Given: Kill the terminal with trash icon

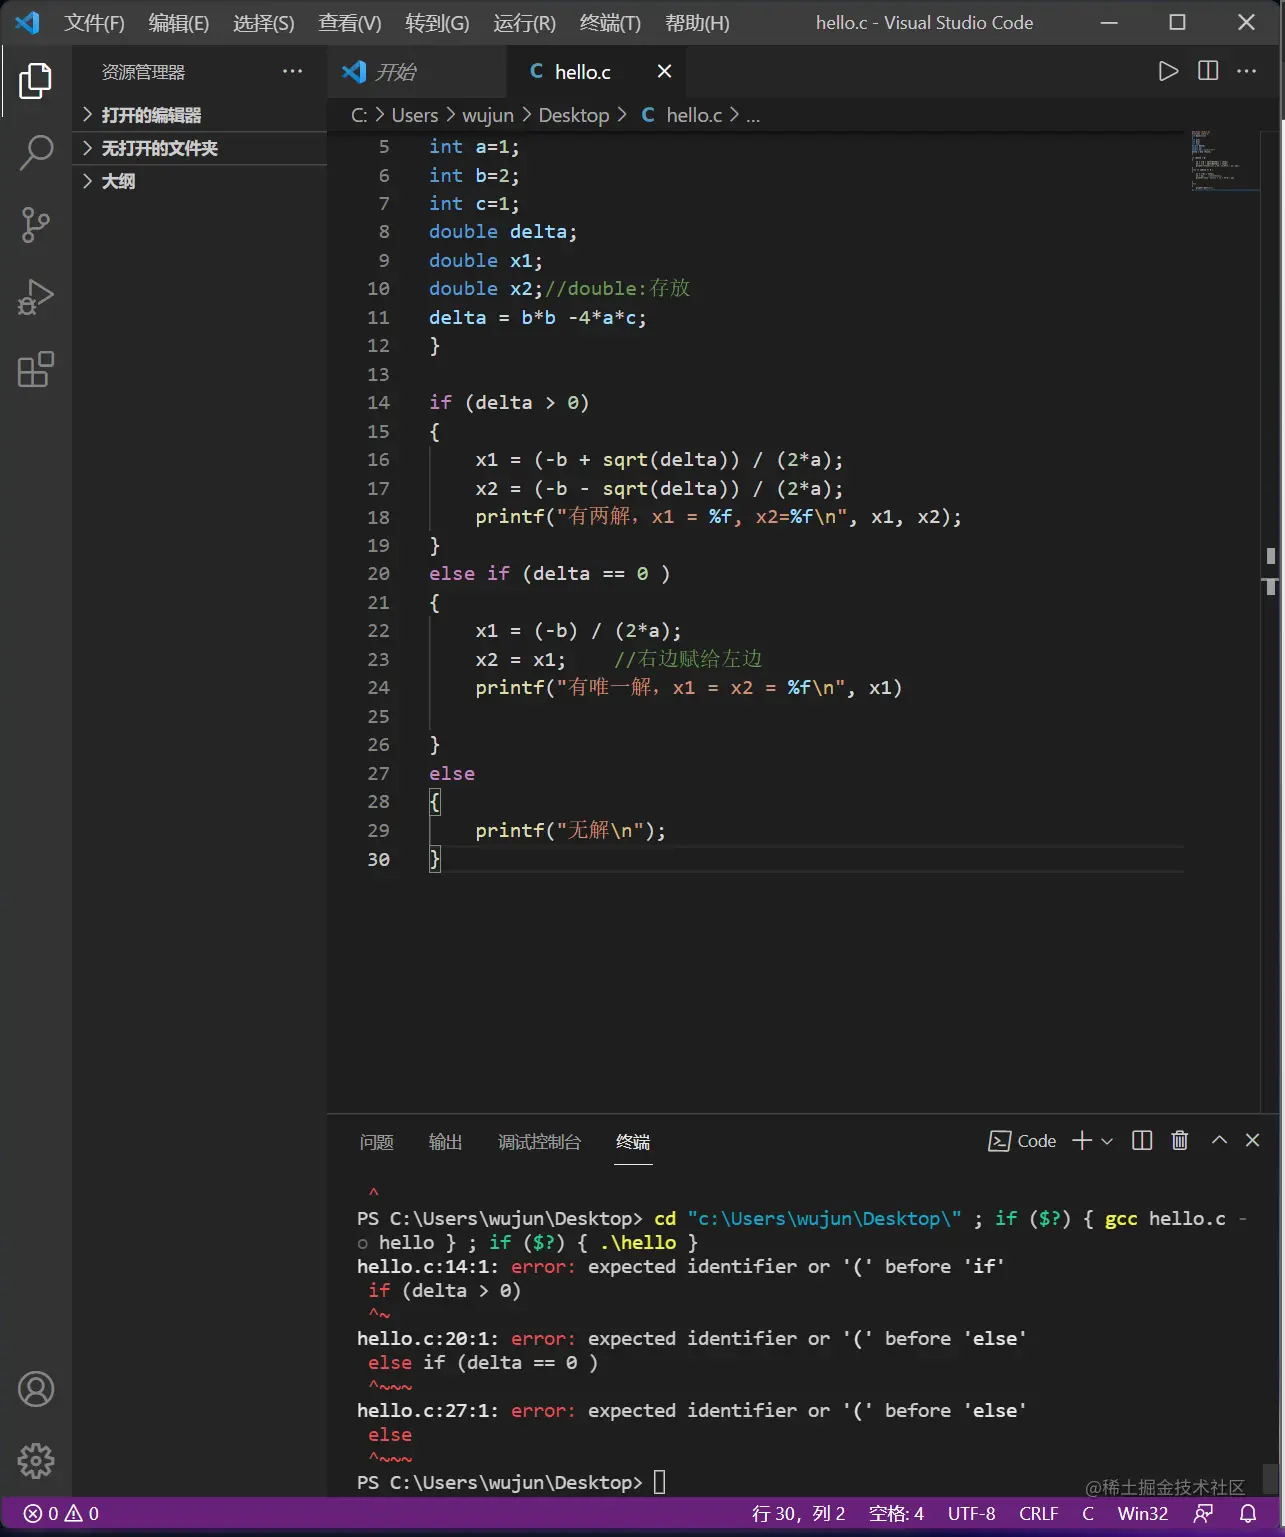Looking at the screenshot, I should tap(1180, 1141).
